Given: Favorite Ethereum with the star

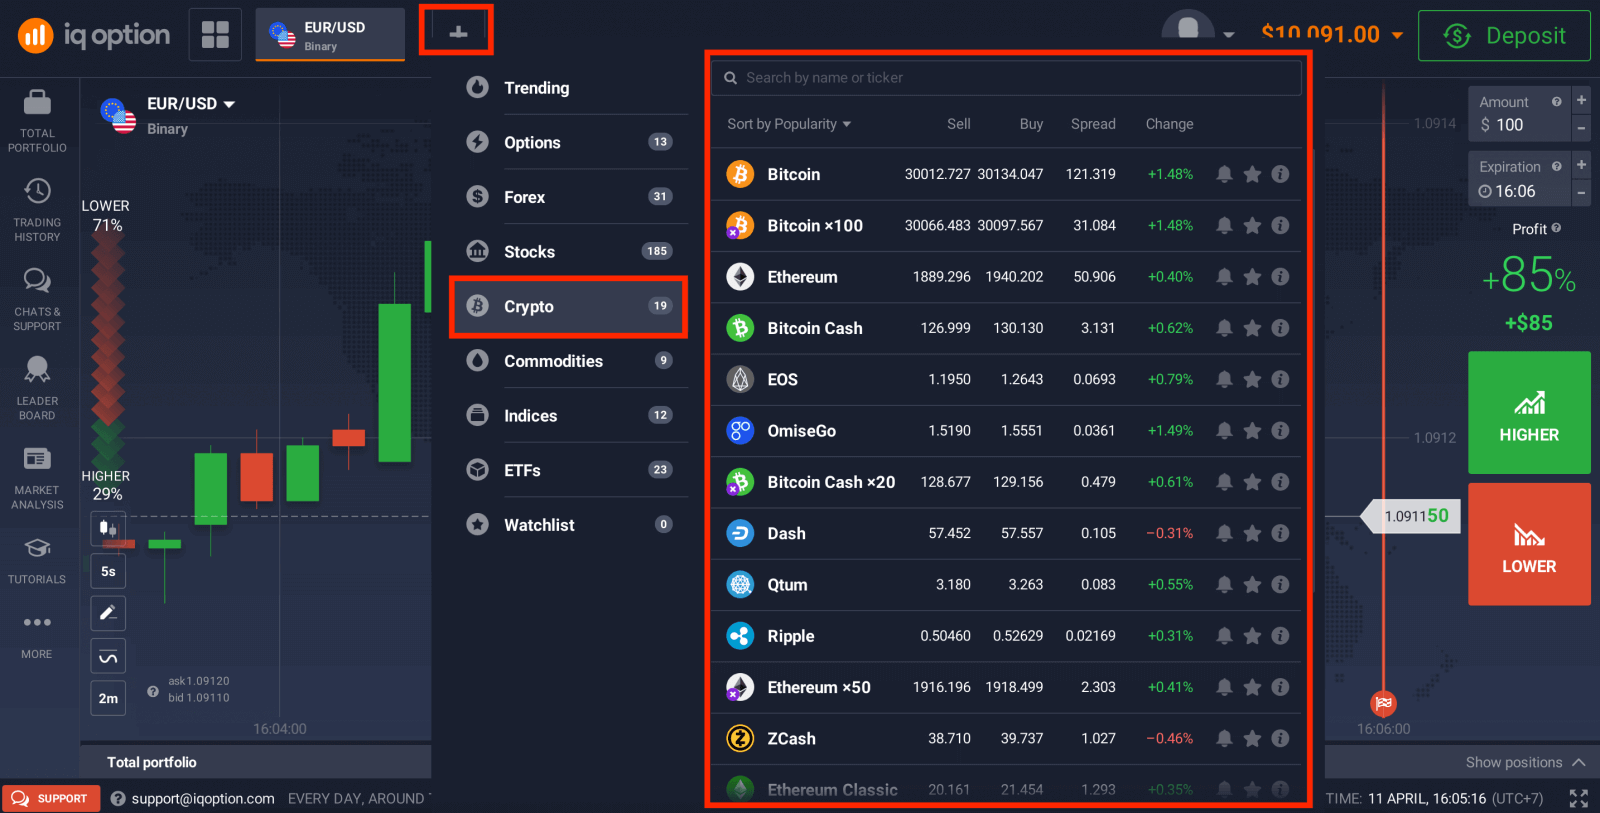Looking at the screenshot, I should pos(1252,277).
